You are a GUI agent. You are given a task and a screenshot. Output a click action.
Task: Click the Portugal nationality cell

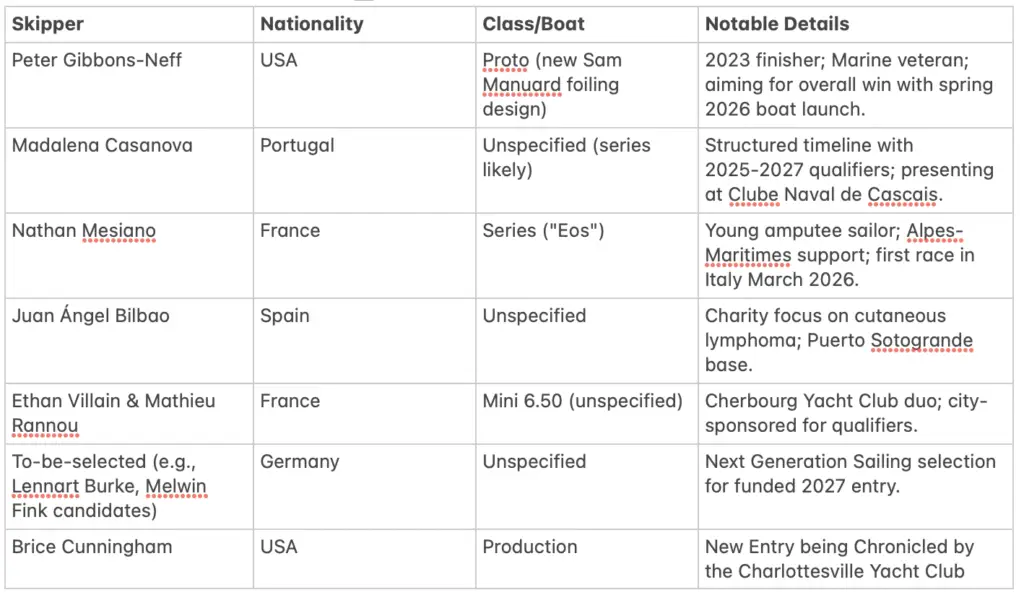(x=299, y=145)
